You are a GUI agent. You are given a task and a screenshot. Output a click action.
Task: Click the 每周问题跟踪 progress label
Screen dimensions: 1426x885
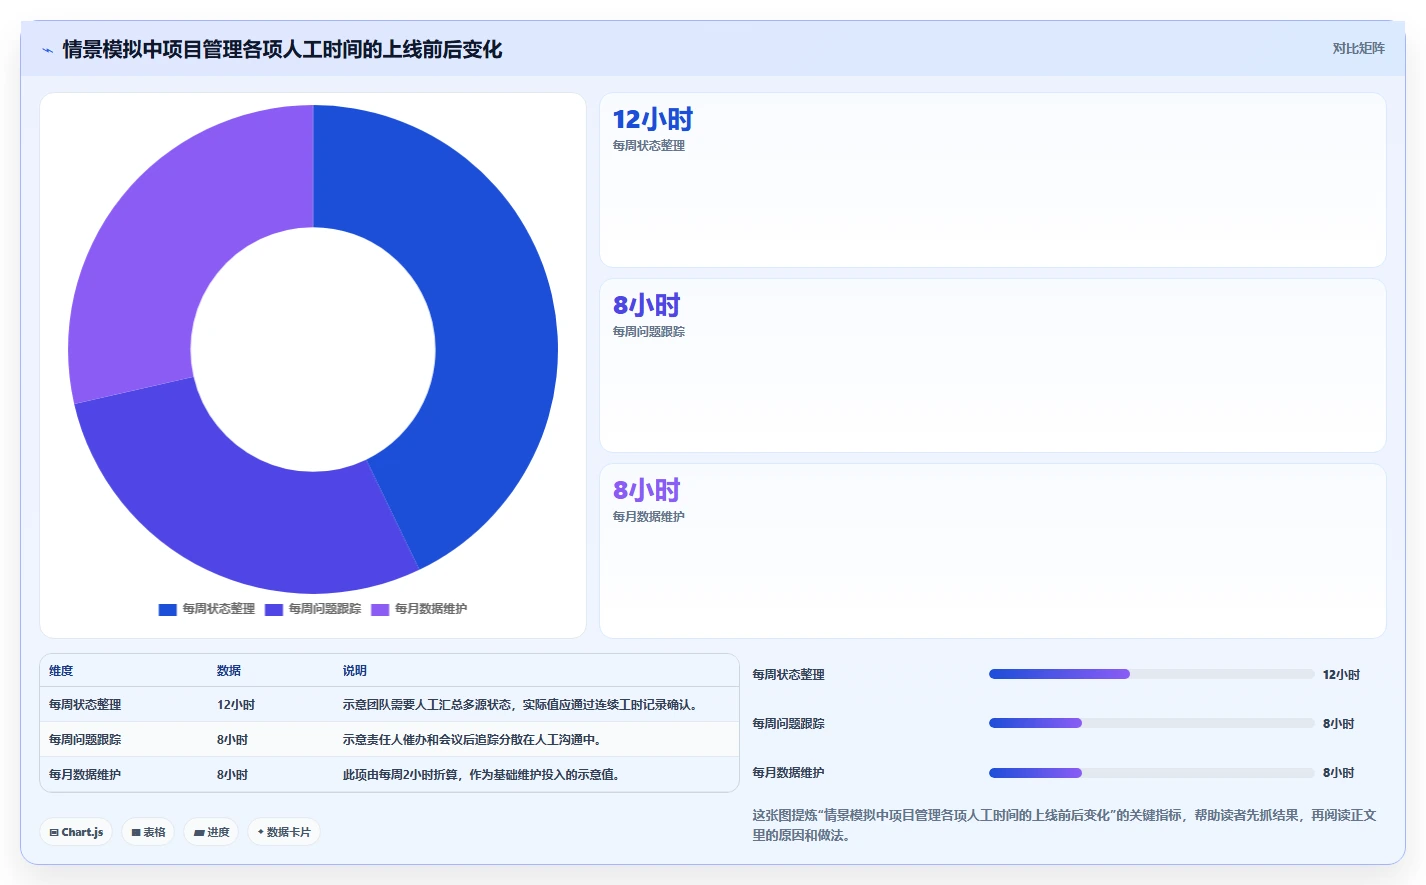(788, 724)
